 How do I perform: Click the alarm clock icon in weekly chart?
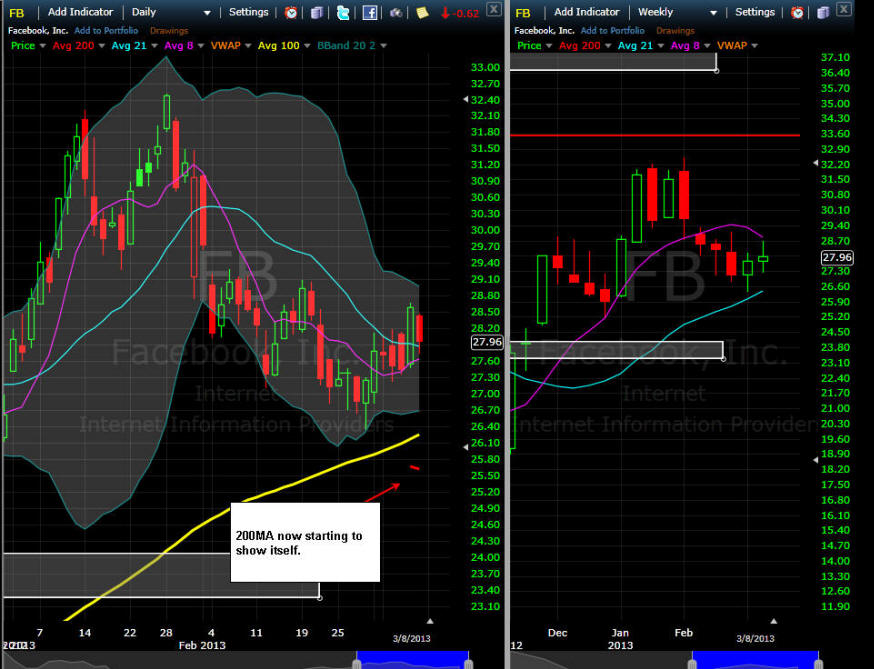[797, 13]
